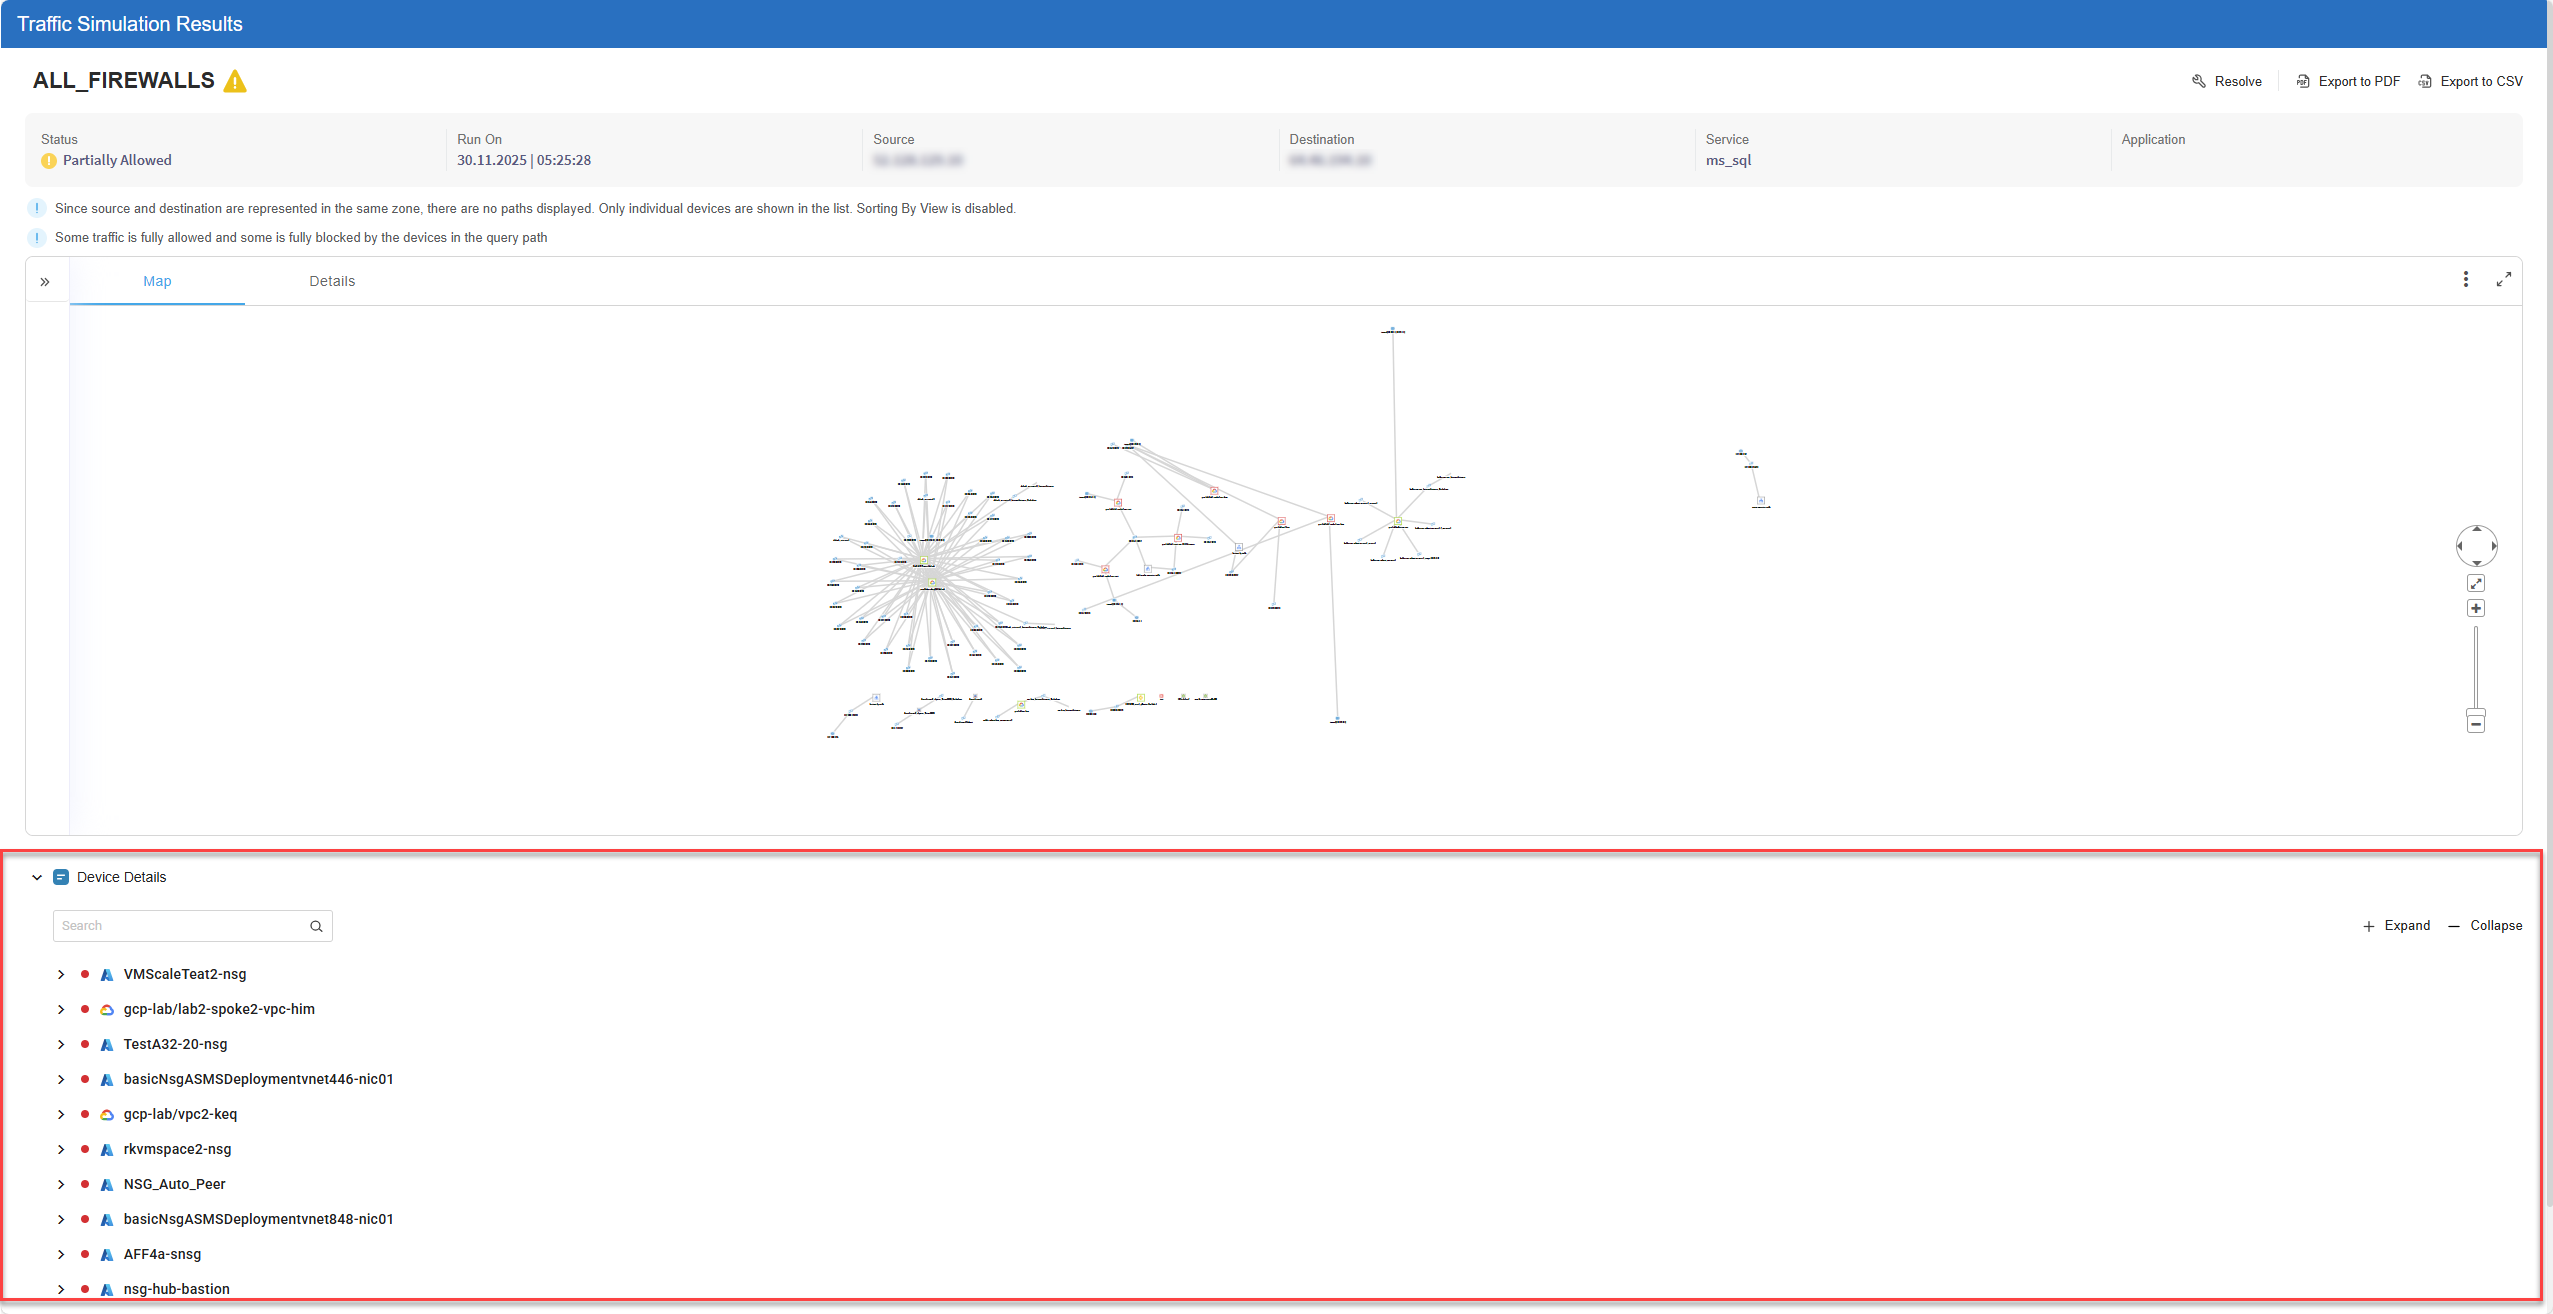The height and width of the screenshot is (1314, 2553).
Task: Click the search magnifier icon
Action: pos(316,926)
